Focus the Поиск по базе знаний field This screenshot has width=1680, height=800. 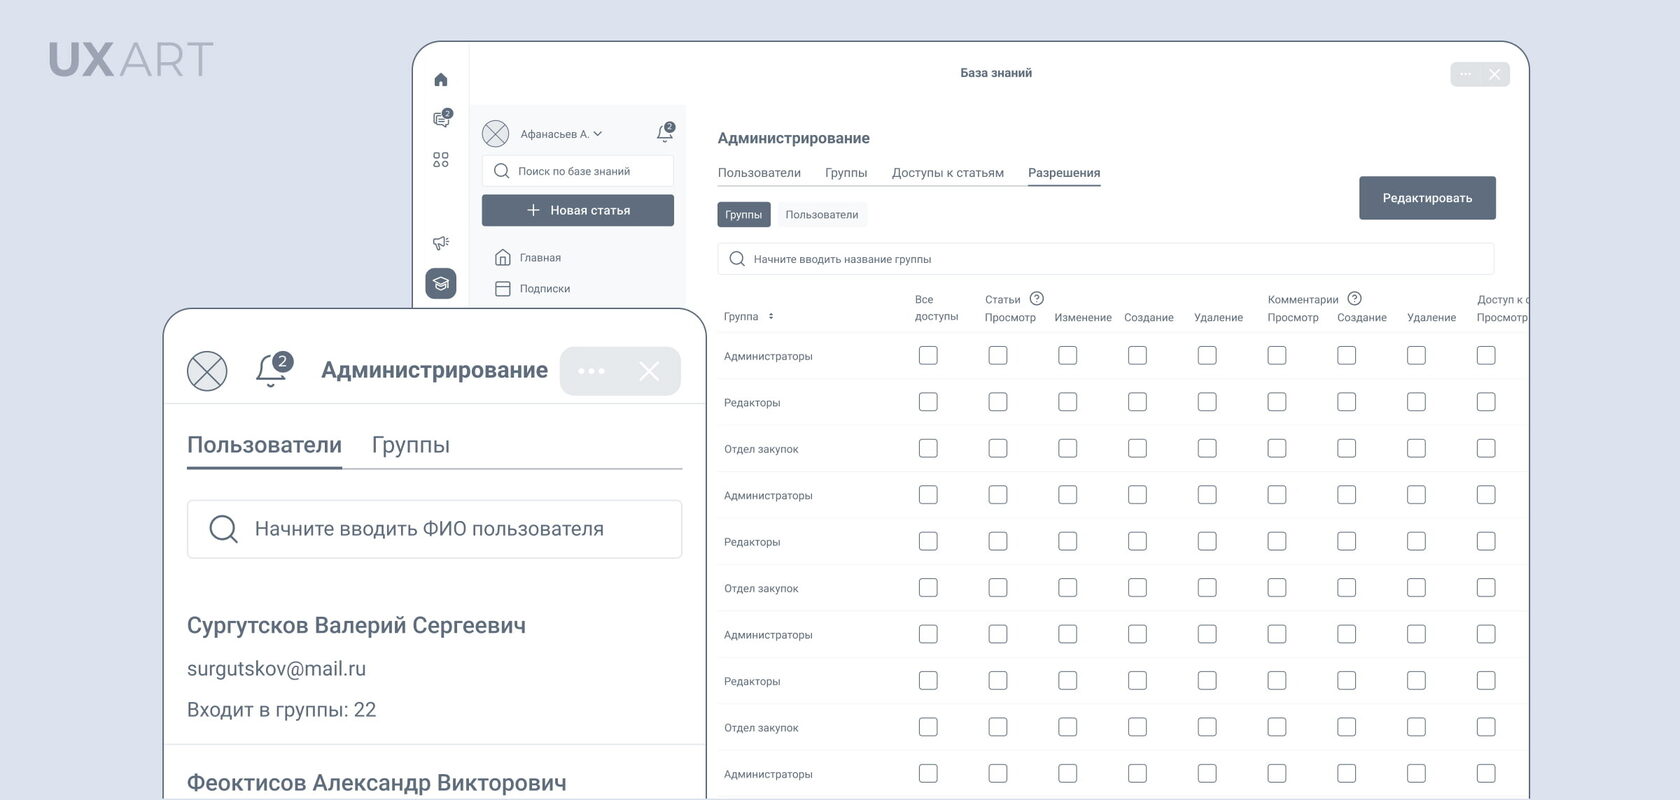tap(578, 171)
